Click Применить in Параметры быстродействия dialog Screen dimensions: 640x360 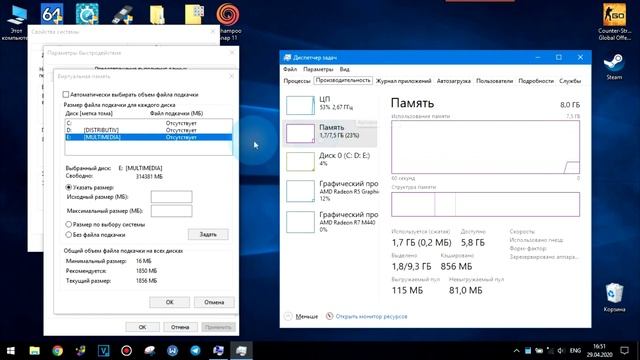[218, 327]
